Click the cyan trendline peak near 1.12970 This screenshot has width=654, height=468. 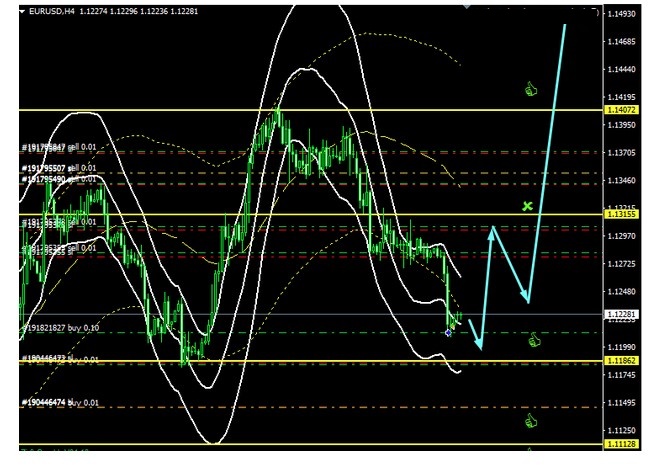tap(492, 229)
